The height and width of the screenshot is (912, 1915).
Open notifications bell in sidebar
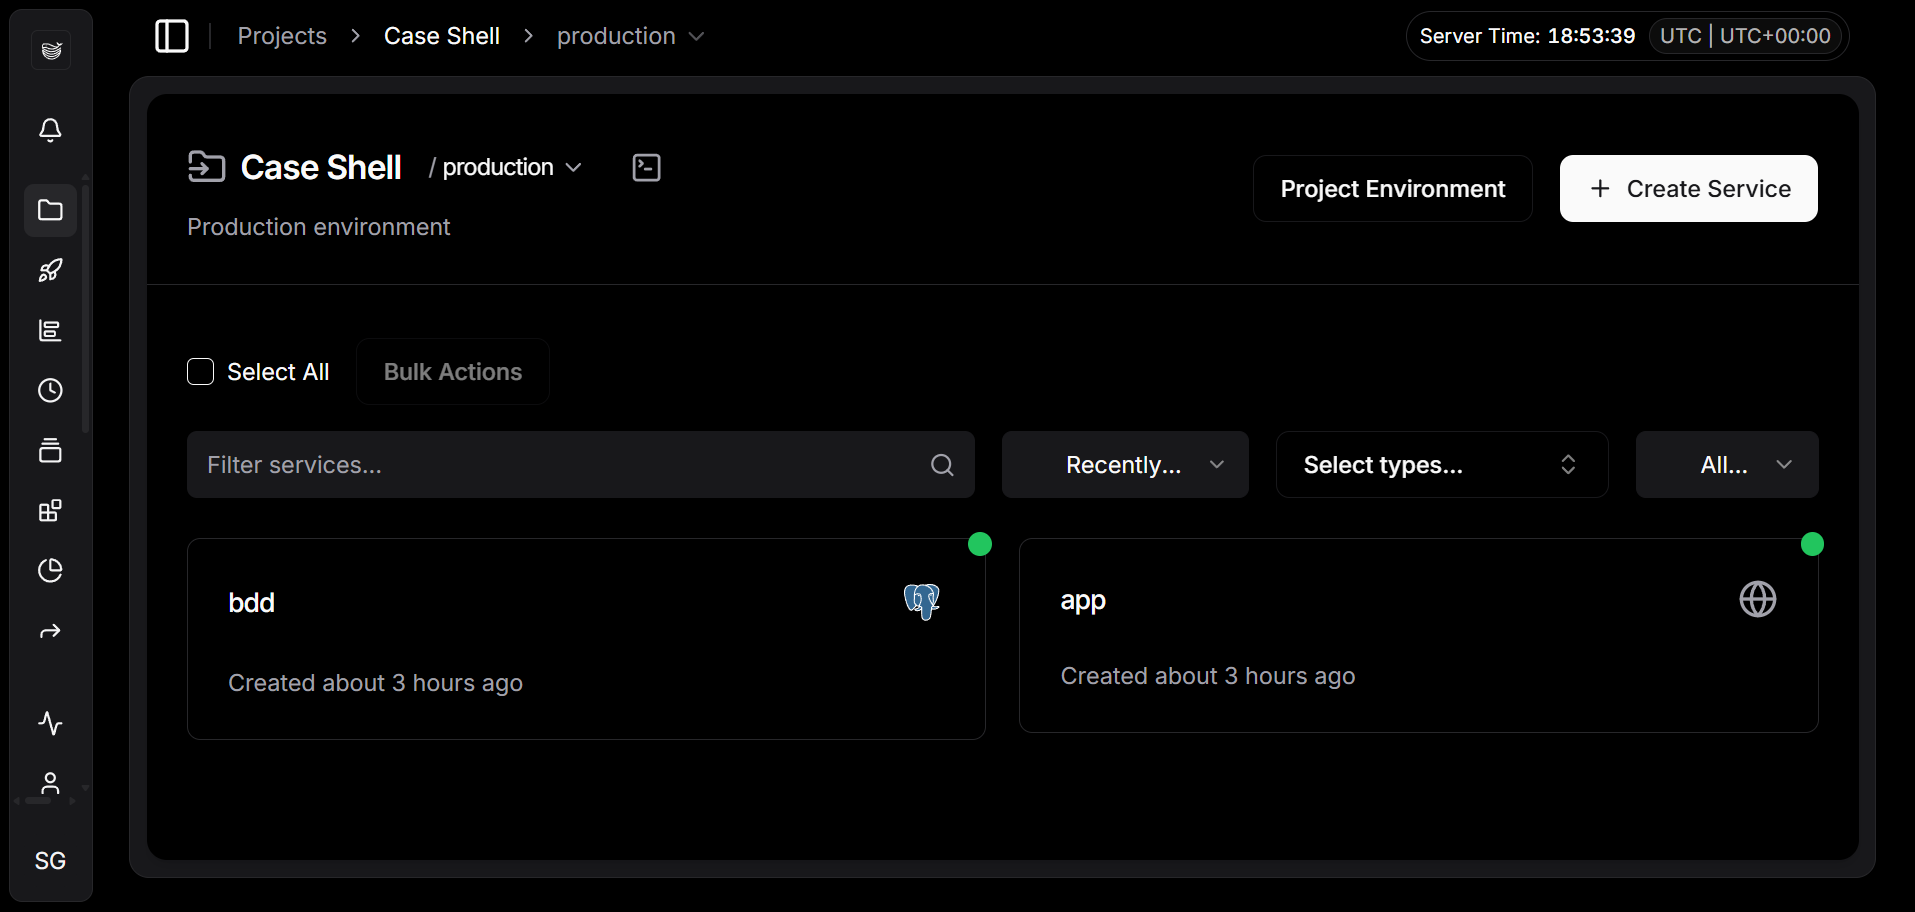[x=50, y=130]
